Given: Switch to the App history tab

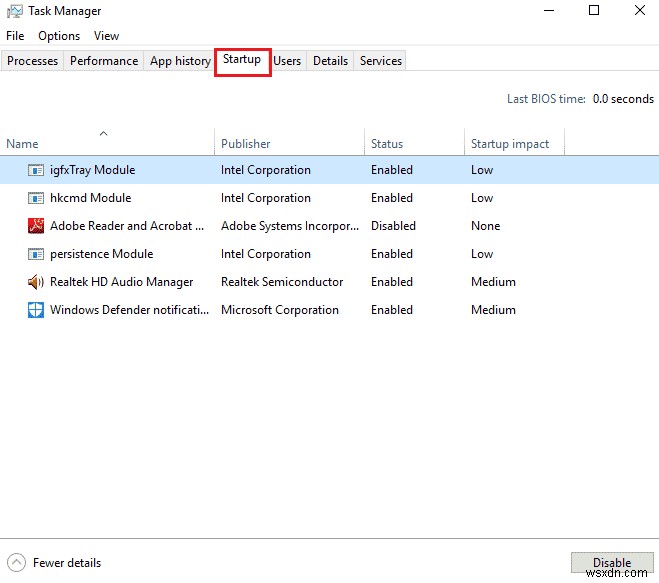Looking at the screenshot, I should point(180,61).
